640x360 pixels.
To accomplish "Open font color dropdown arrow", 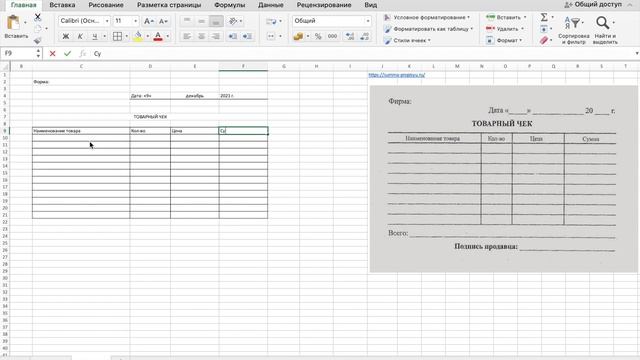I will 167,36.
